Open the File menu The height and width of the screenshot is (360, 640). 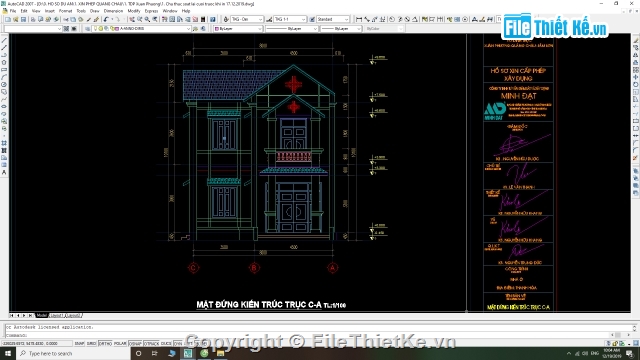click(x=13, y=11)
